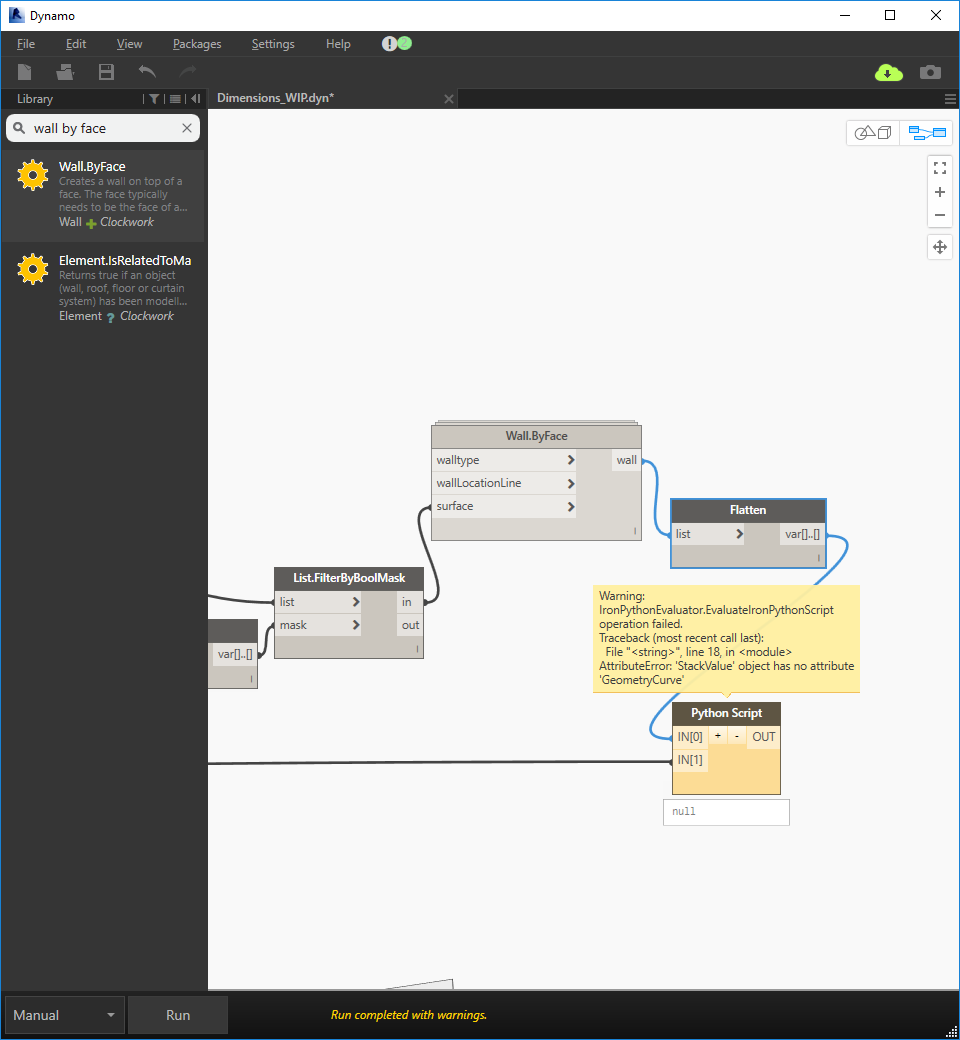Click the FilterByBoolMask out output port
Screen dimensions: 960x1040
click(410, 625)
